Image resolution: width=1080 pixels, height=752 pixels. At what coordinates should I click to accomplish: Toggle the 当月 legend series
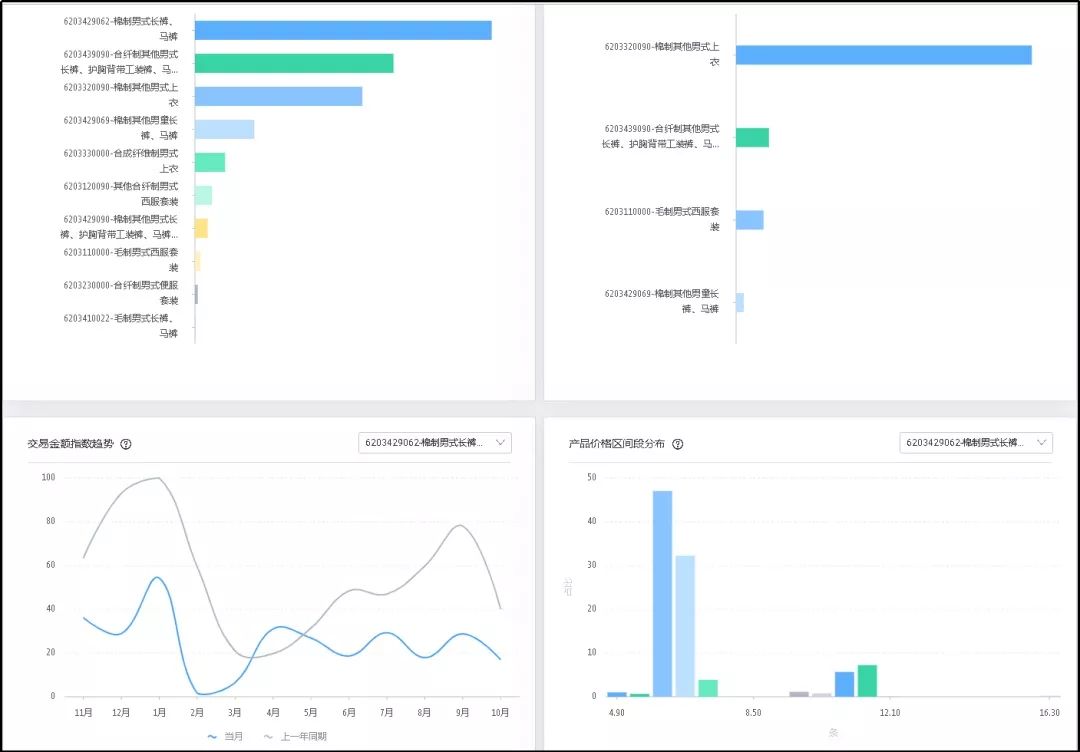tap(226, 736)
